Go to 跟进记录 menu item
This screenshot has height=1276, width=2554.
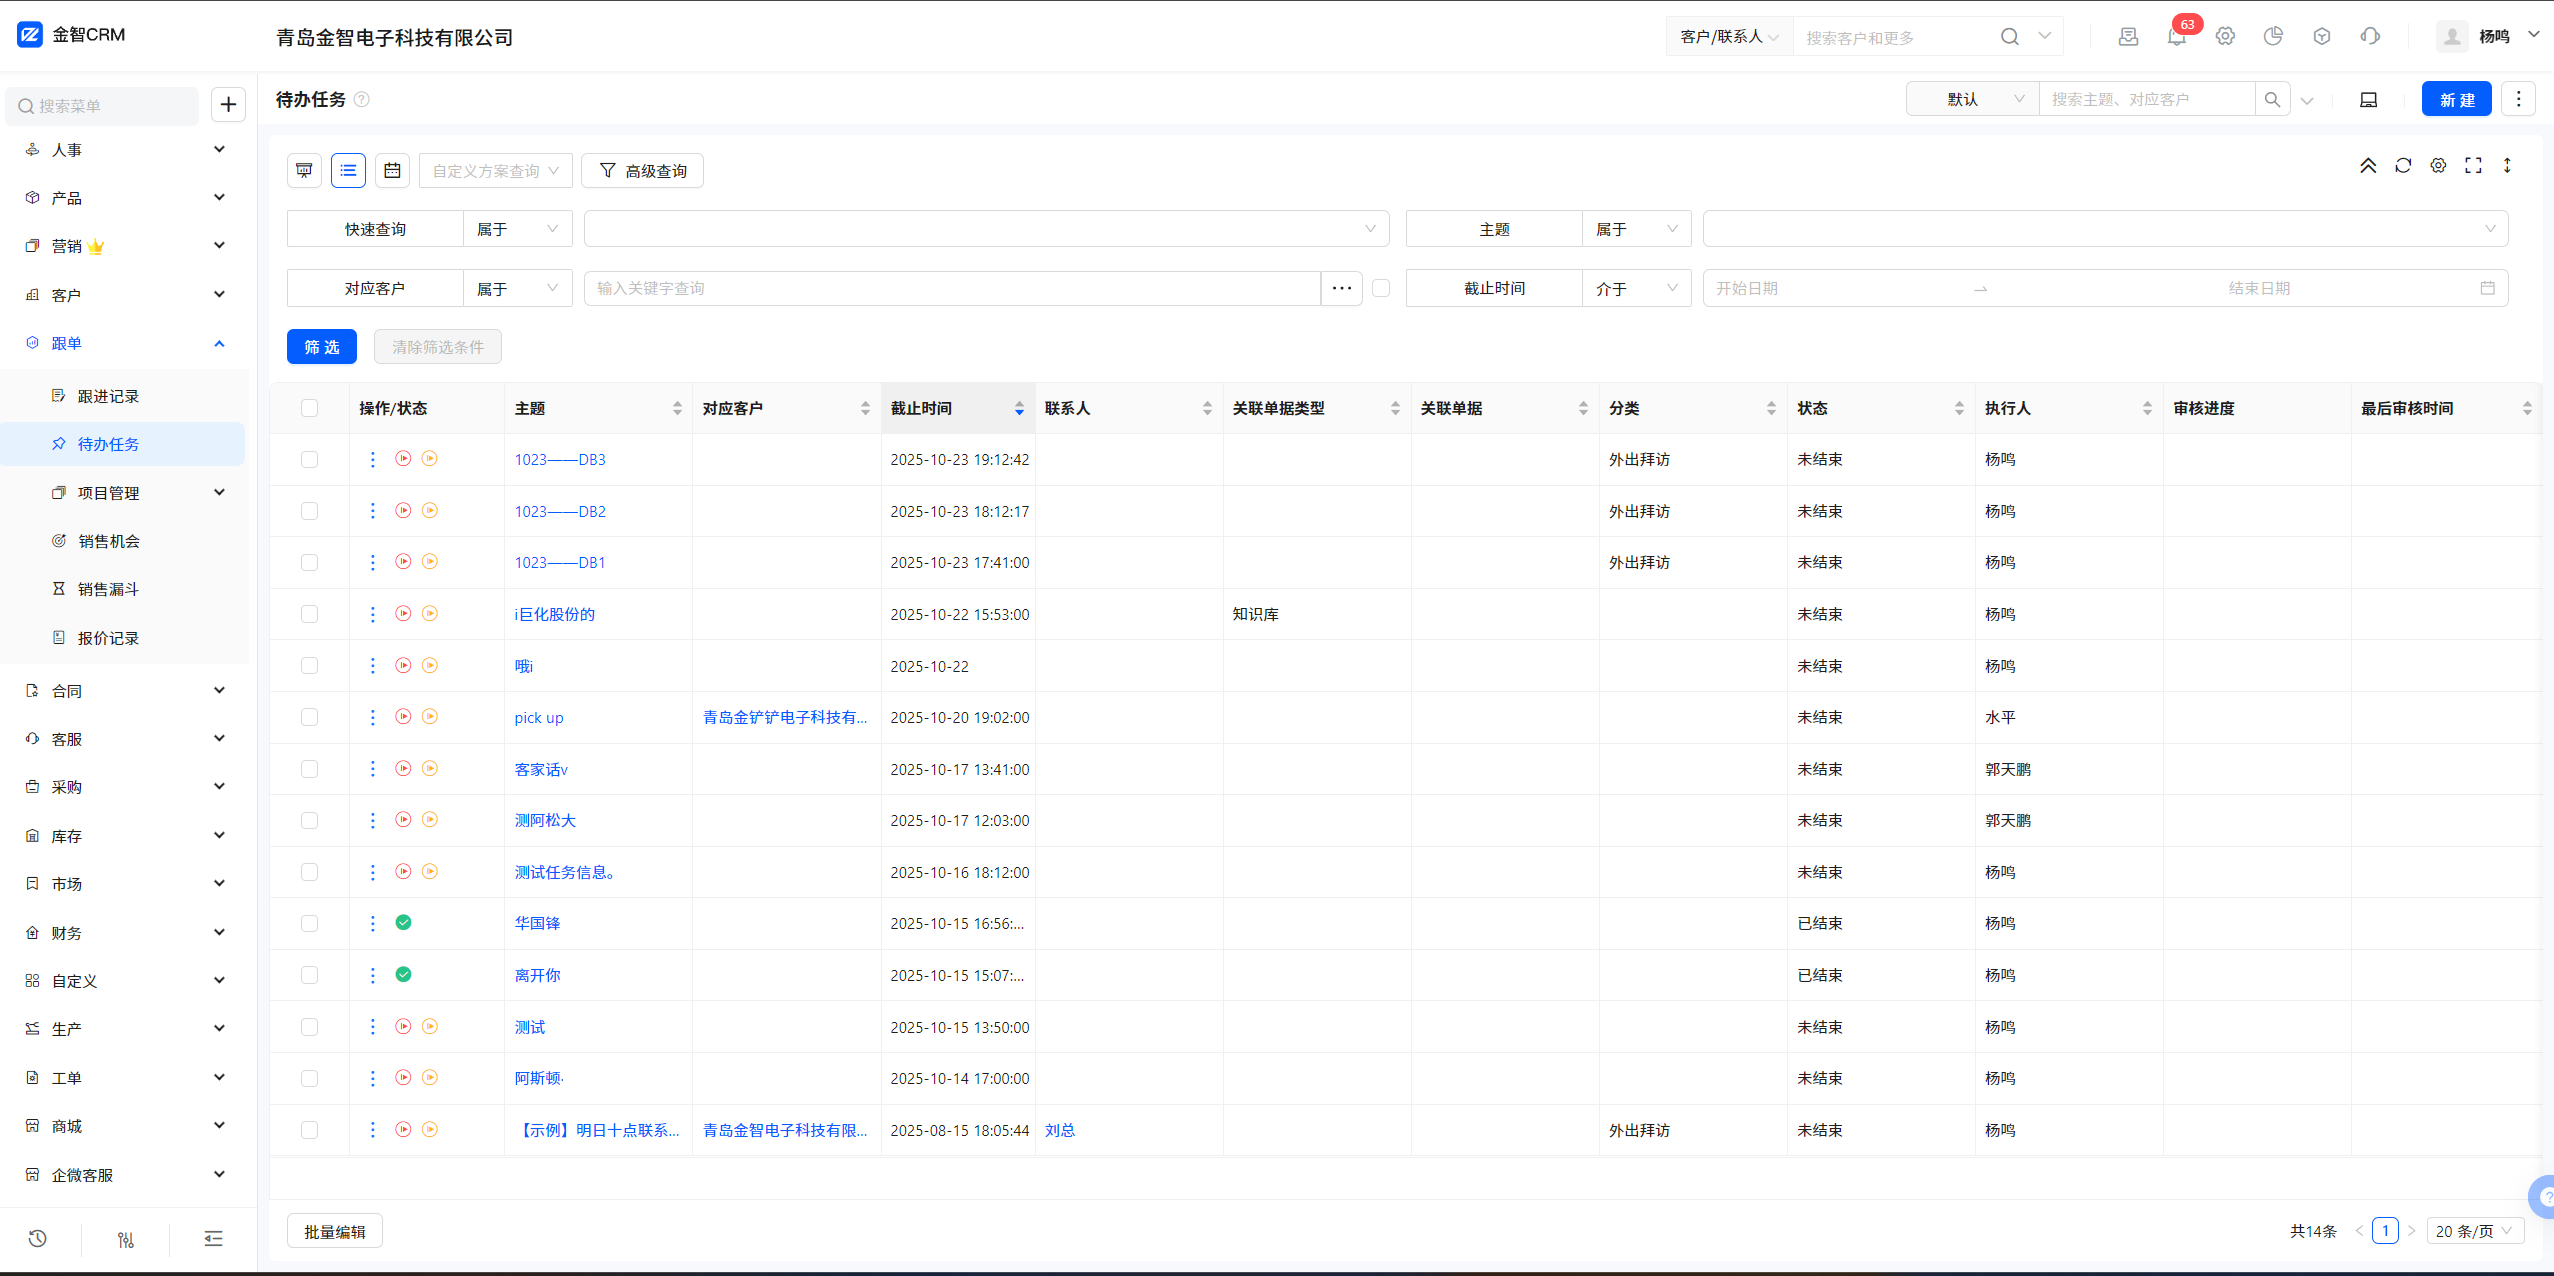point(108,396)
